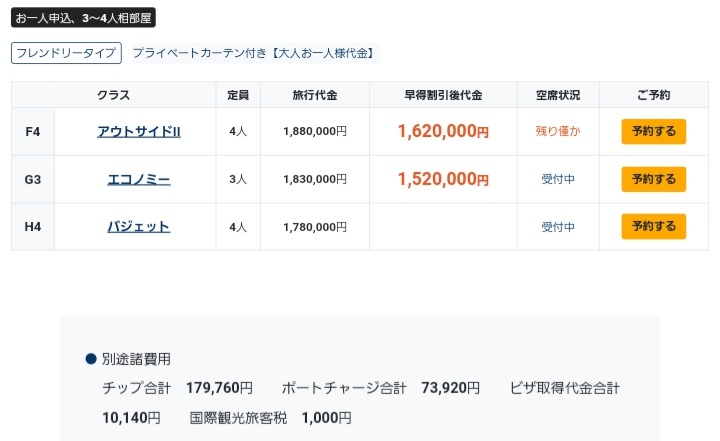720x441 pixels.
Task: Click the チップ合計 label
Action: [136, 388]
